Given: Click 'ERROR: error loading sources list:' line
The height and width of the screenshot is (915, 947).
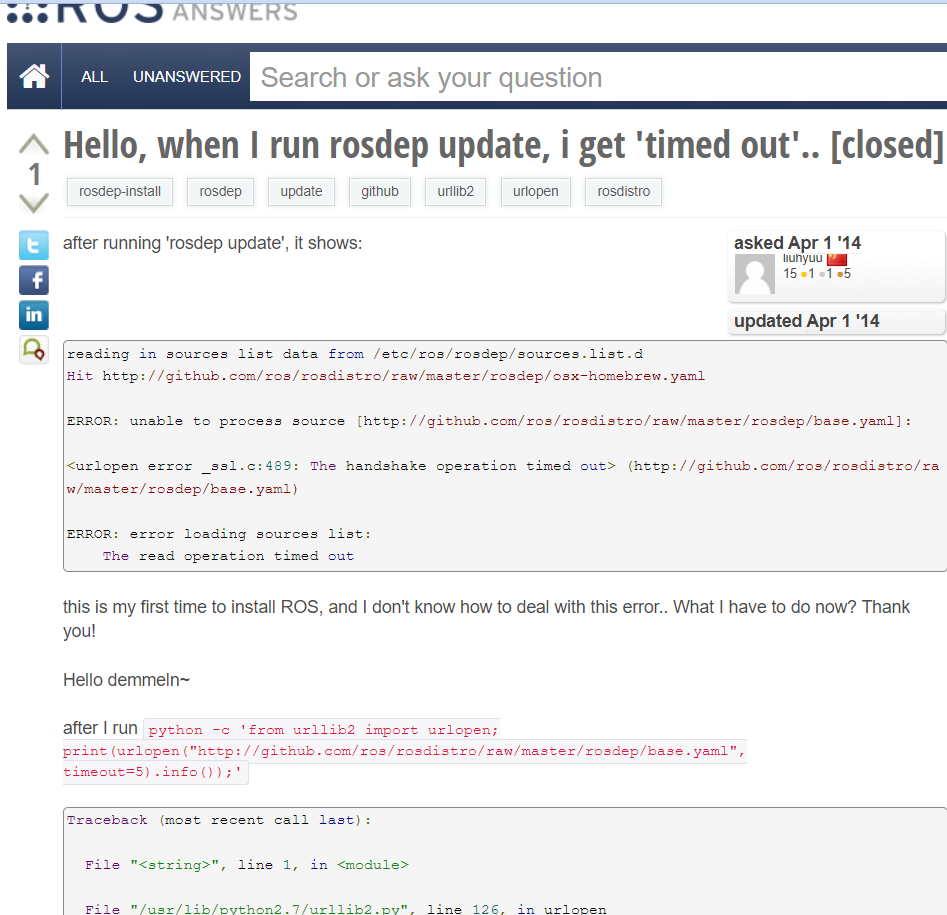Looking at the screenshot, I should pyautogui.click(x=219, y=534).
